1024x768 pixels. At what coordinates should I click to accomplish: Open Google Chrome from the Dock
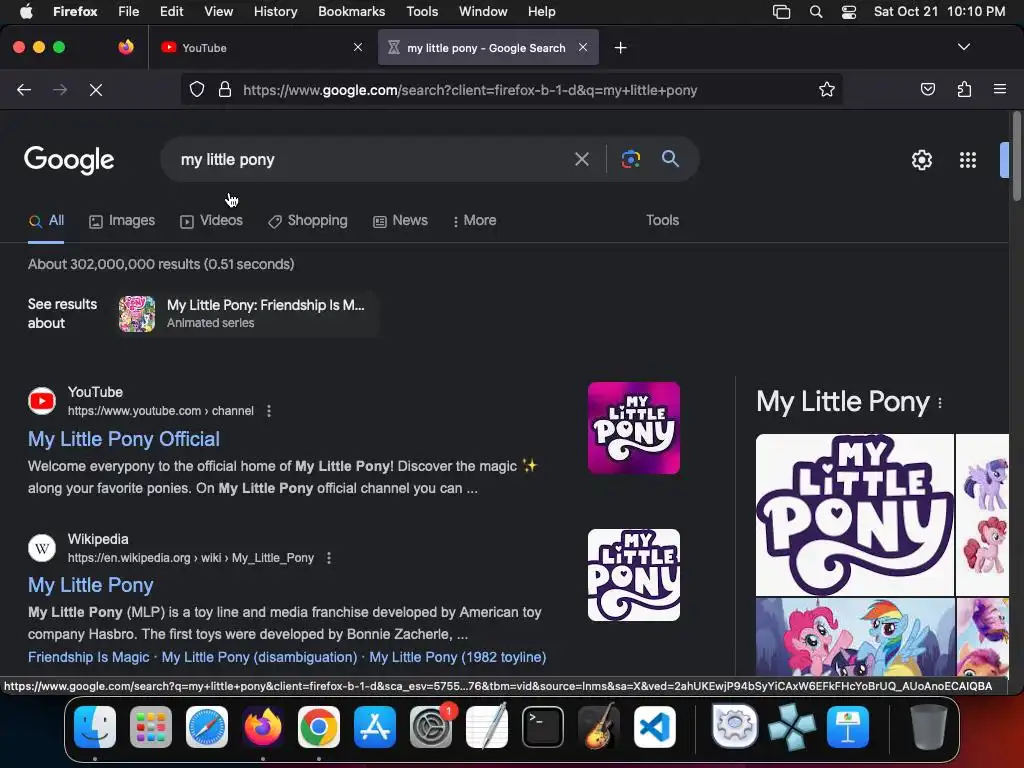click(x=319, y=727)
